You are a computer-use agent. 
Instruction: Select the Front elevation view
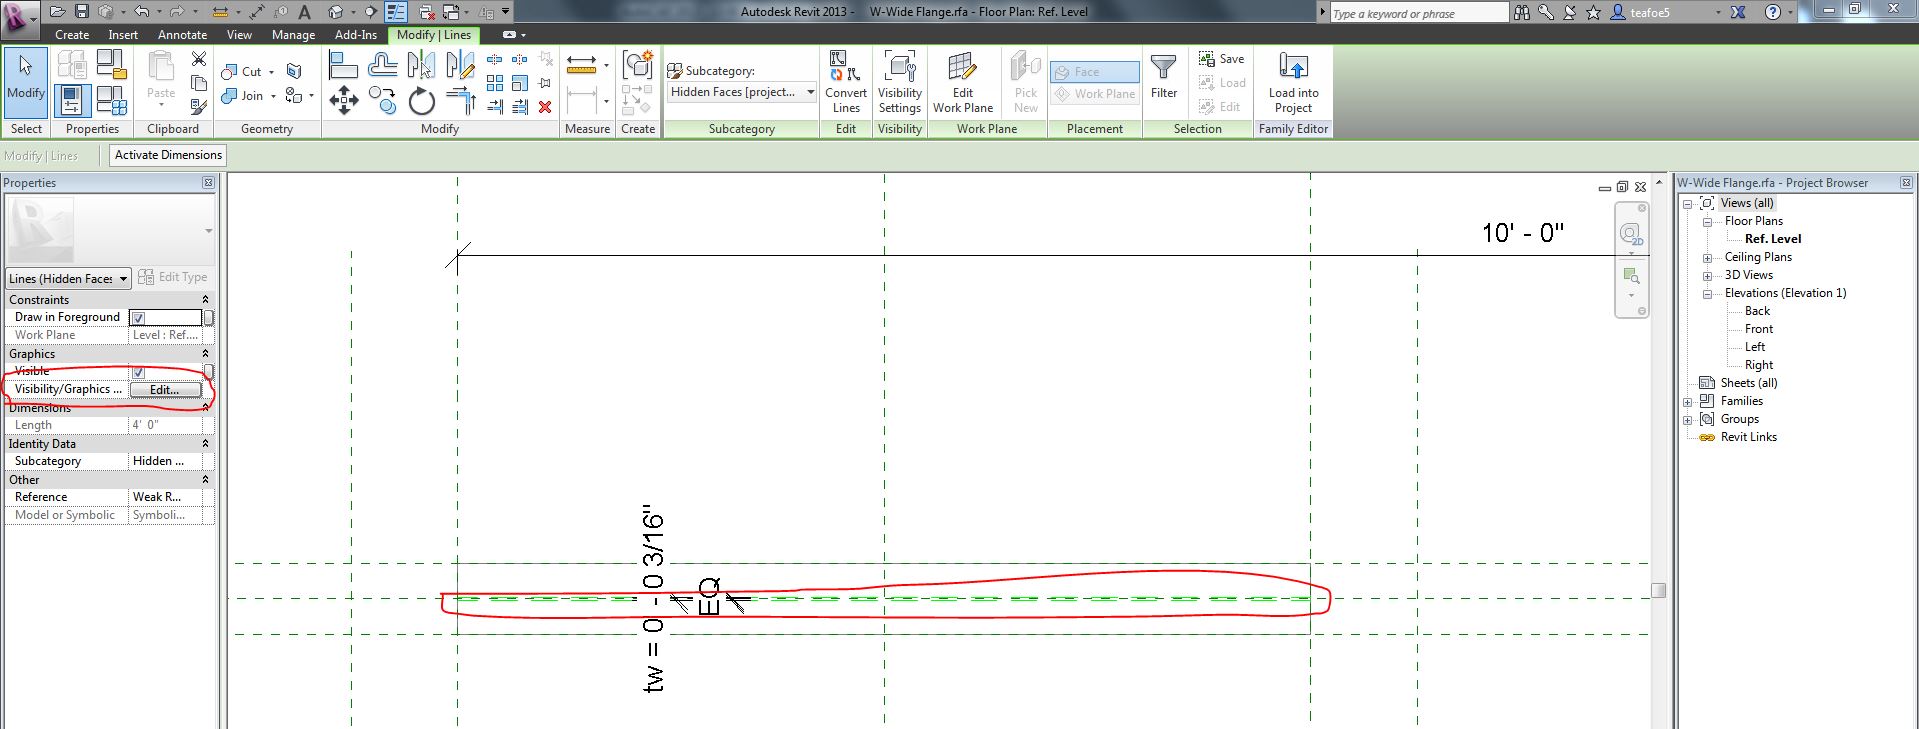[x=1759, y=329]
